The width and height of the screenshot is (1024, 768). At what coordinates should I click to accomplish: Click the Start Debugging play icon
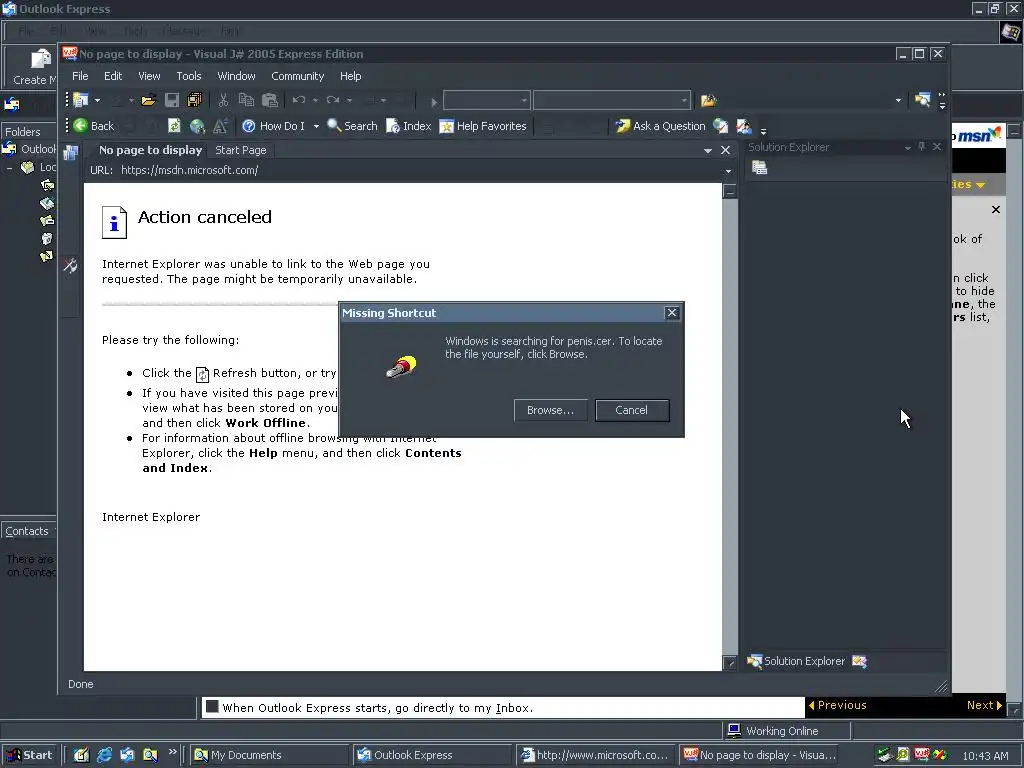433,101
